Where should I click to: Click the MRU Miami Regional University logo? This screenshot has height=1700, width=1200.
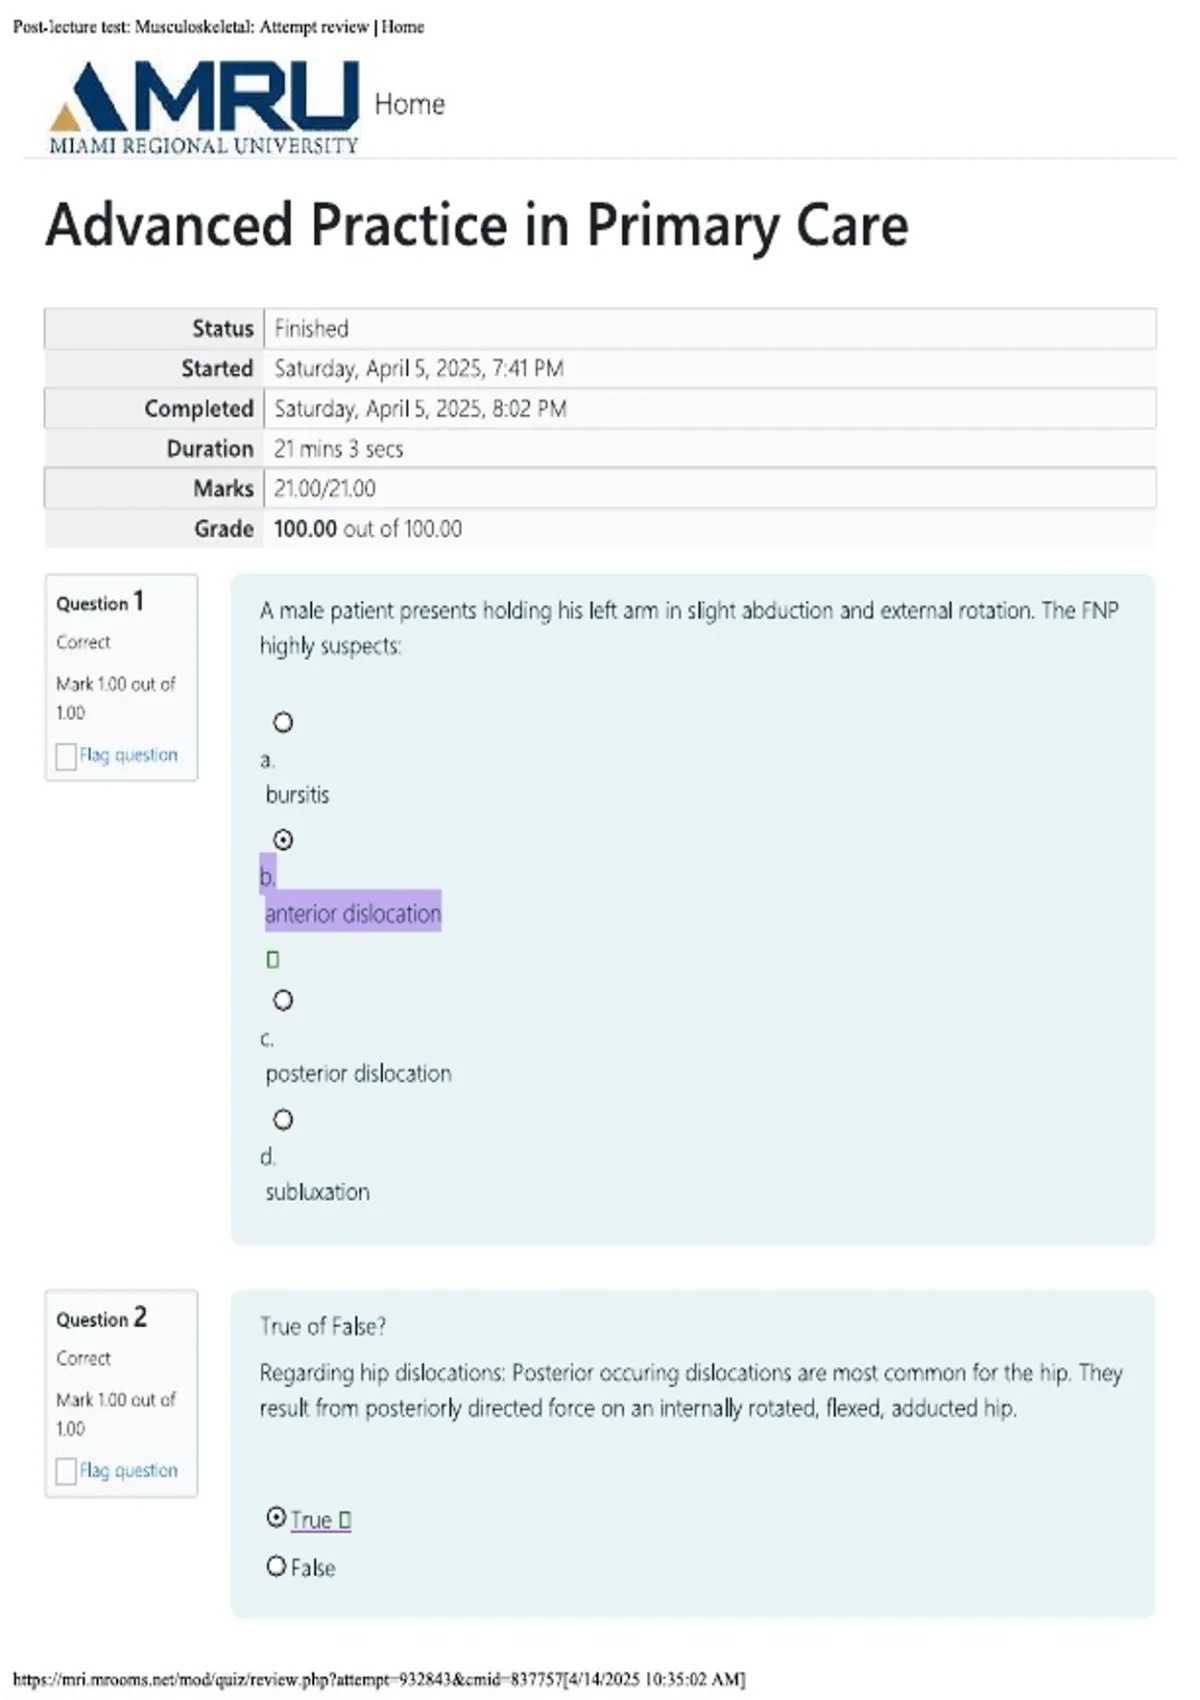pos(204,107)
